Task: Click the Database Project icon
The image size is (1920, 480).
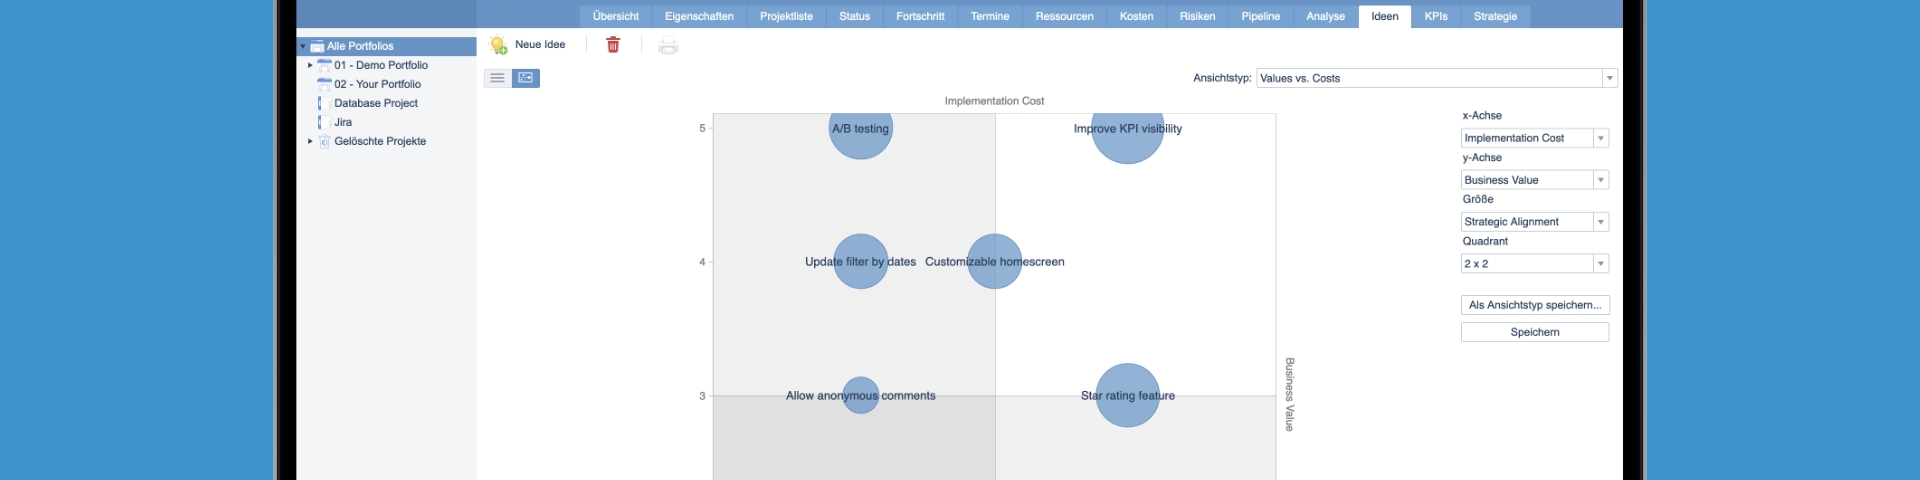Action: point(323,103)
